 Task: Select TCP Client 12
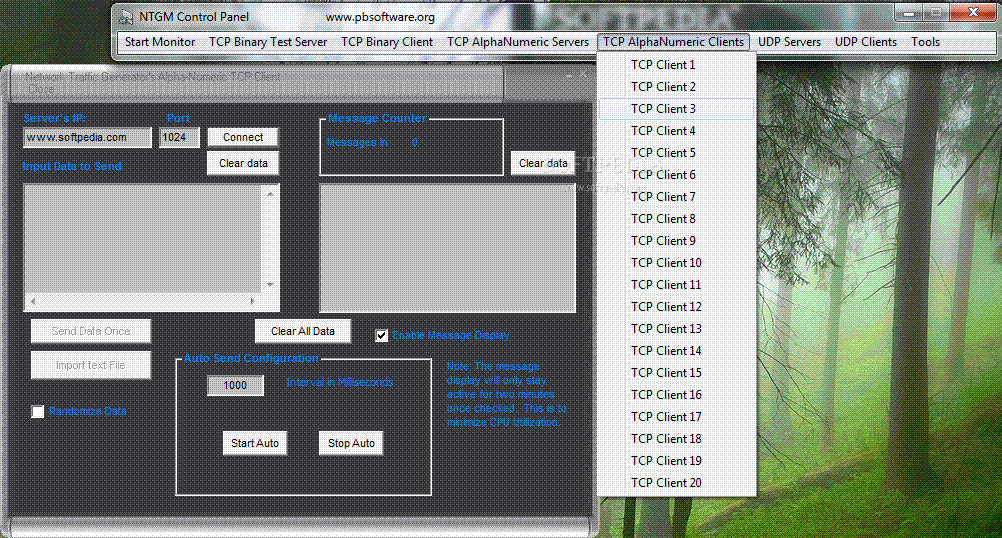click(x=677, y=307)
